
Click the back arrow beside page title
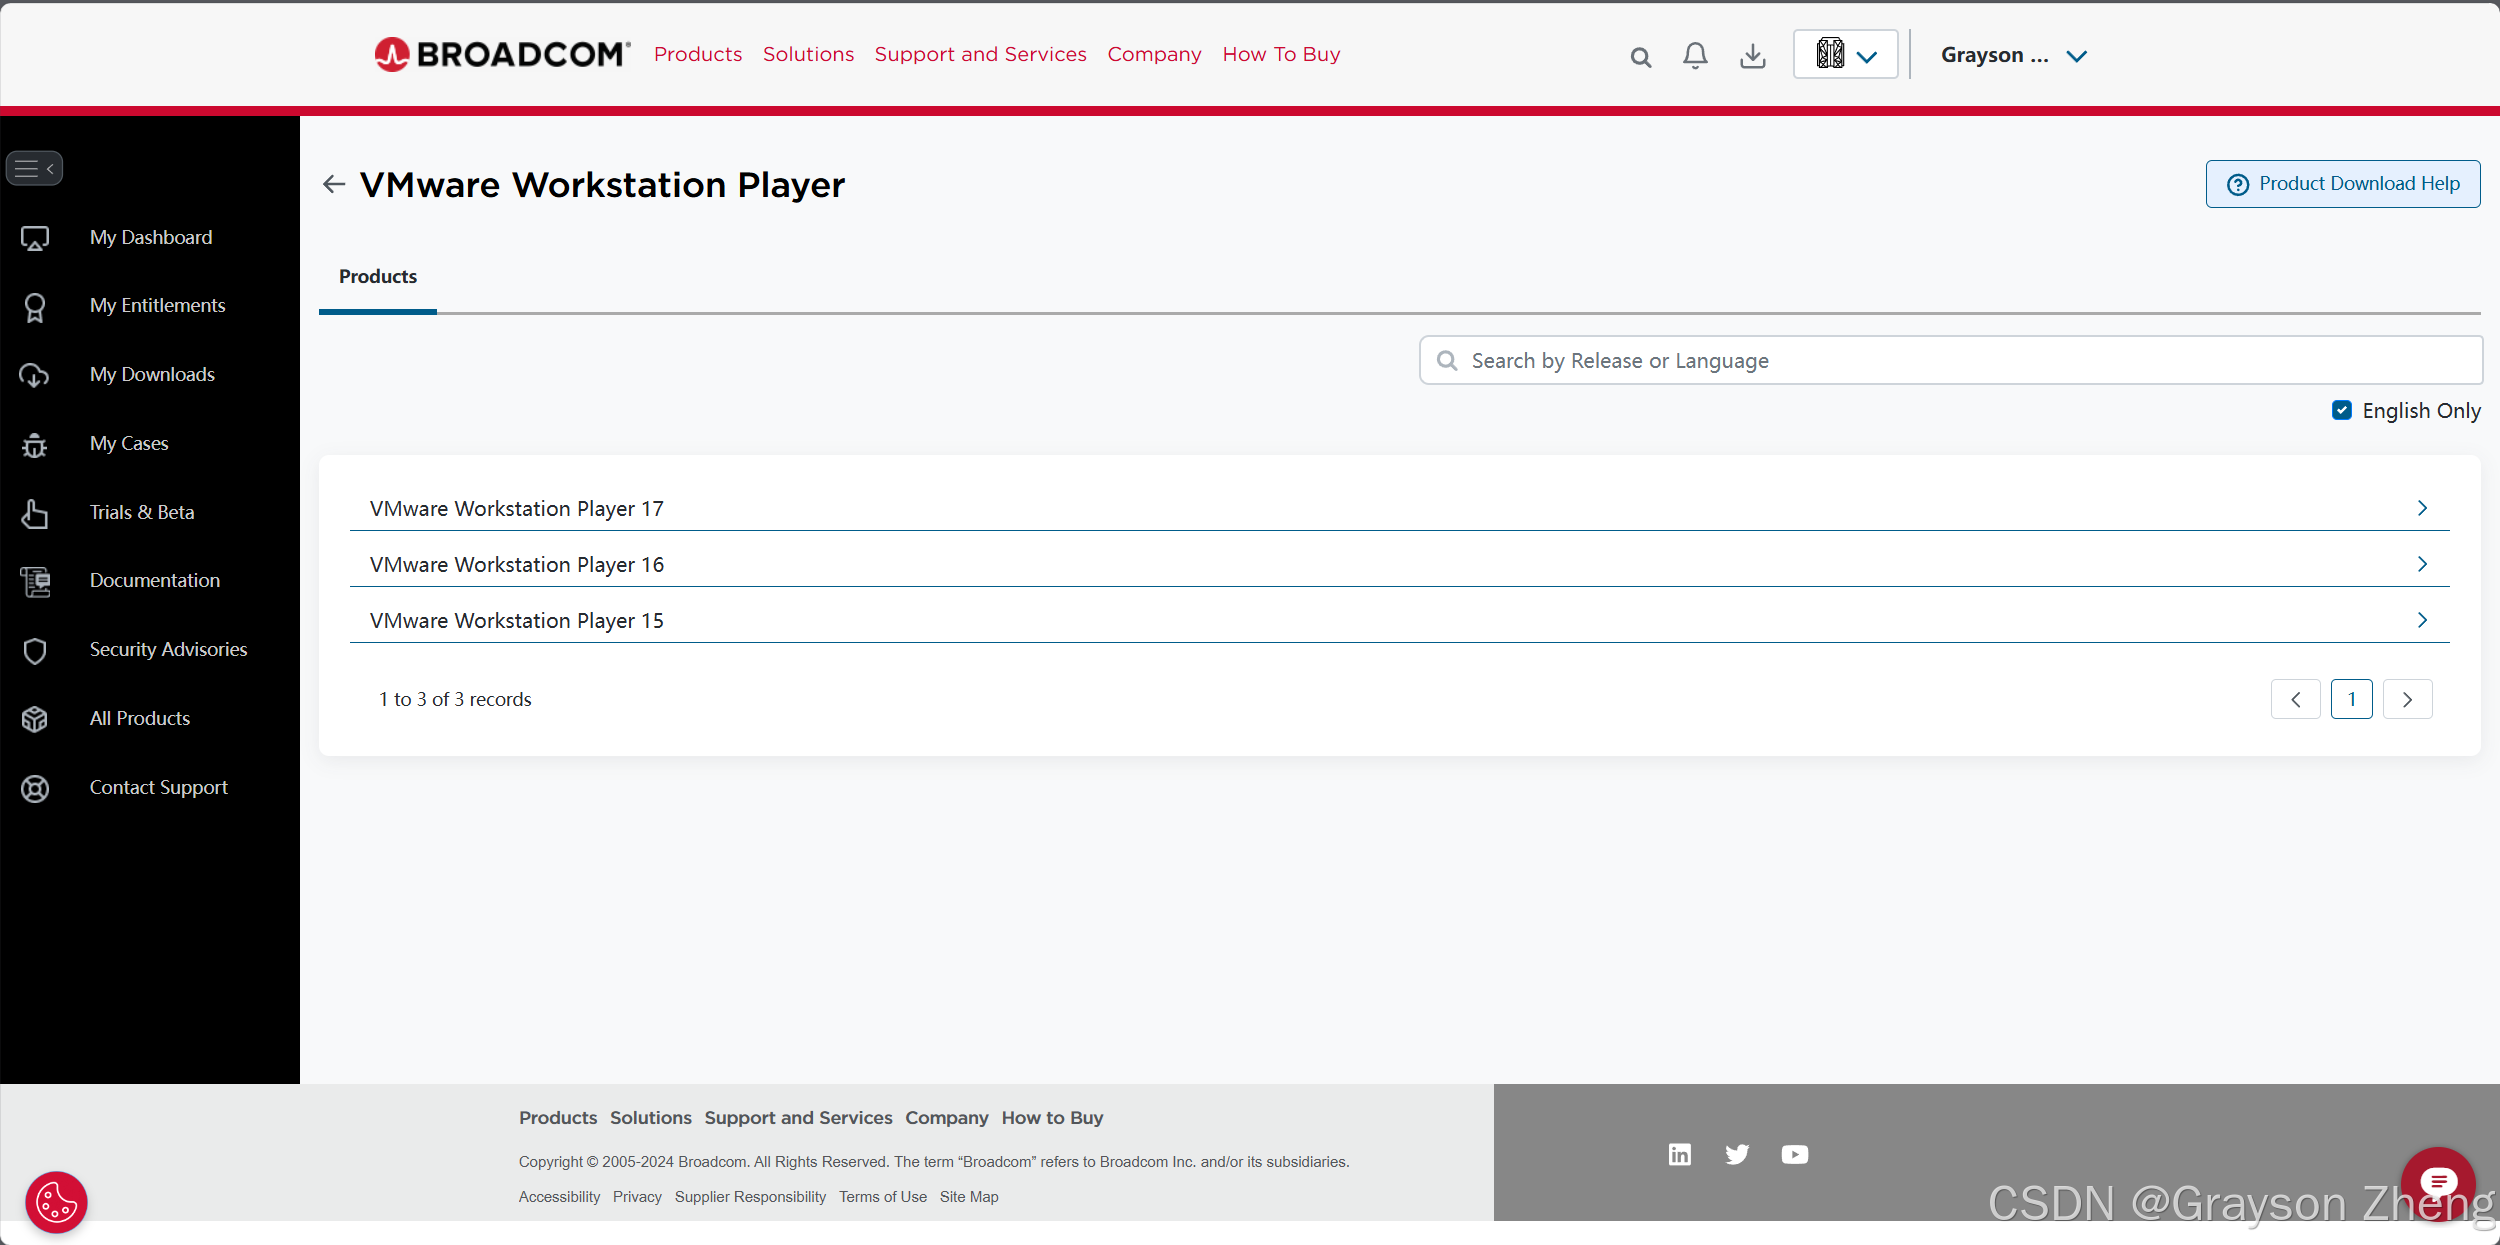point(334,184)
